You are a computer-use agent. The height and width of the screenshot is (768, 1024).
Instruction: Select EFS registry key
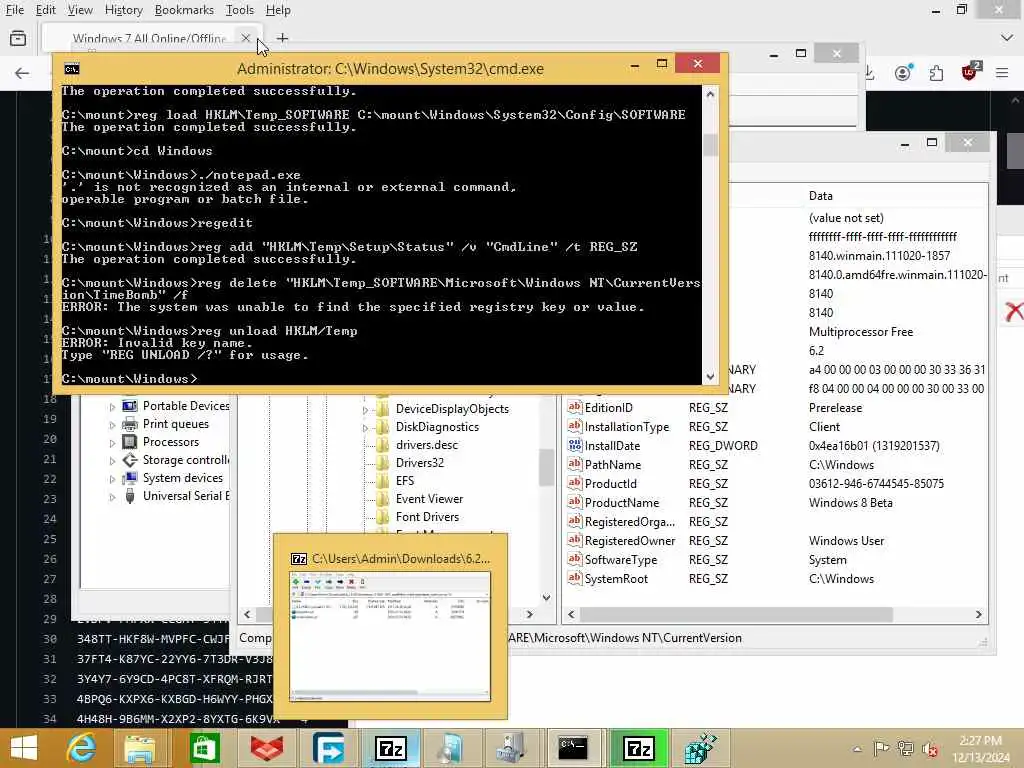click(x=404, y=481)
